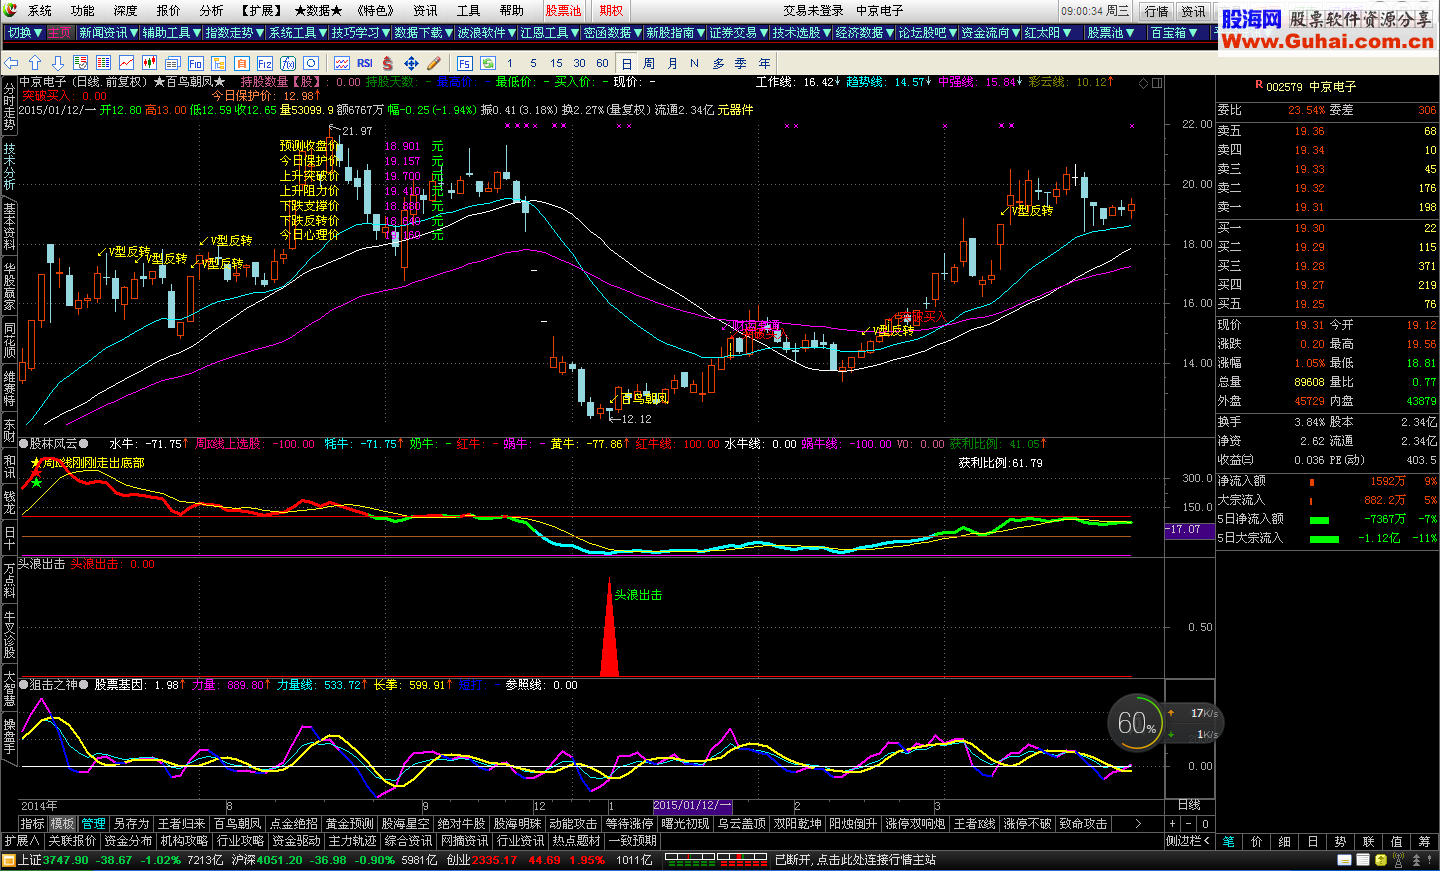Click the wavy multi-line indicator icon
The width and height of the screenshot is (1440, 871).
point(342,63)
